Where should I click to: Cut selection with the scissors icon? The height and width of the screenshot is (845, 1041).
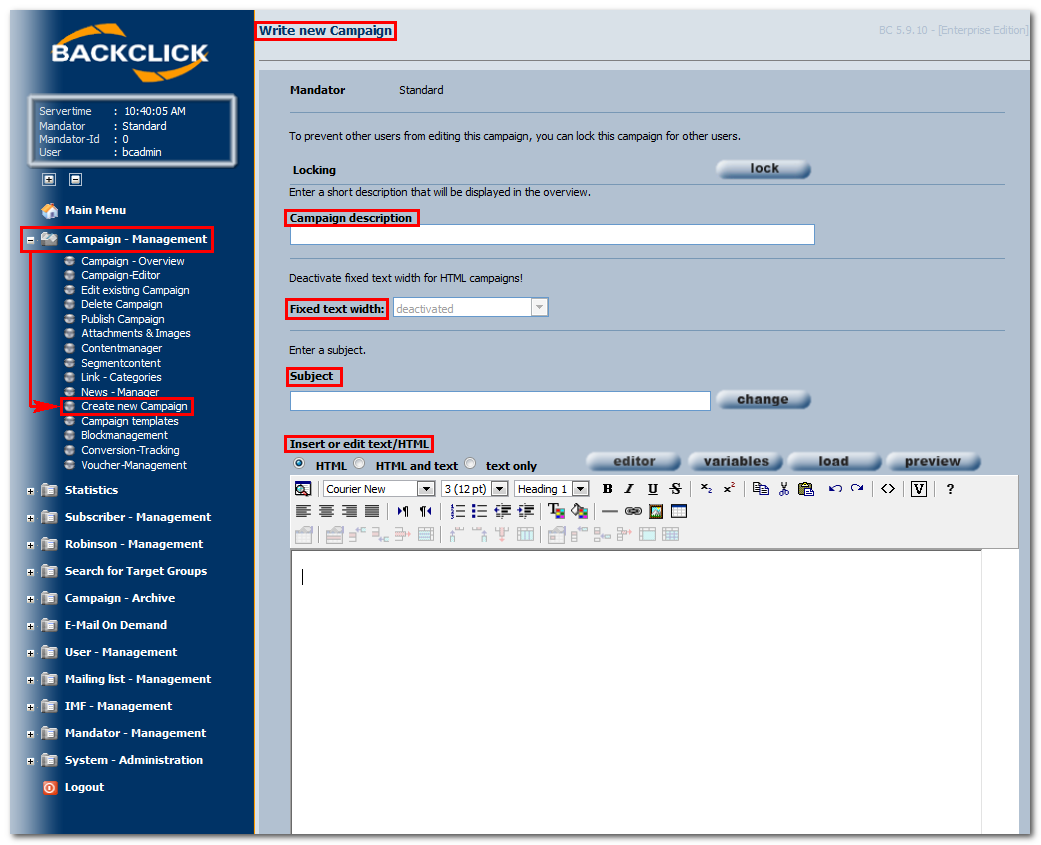(783, 489)
